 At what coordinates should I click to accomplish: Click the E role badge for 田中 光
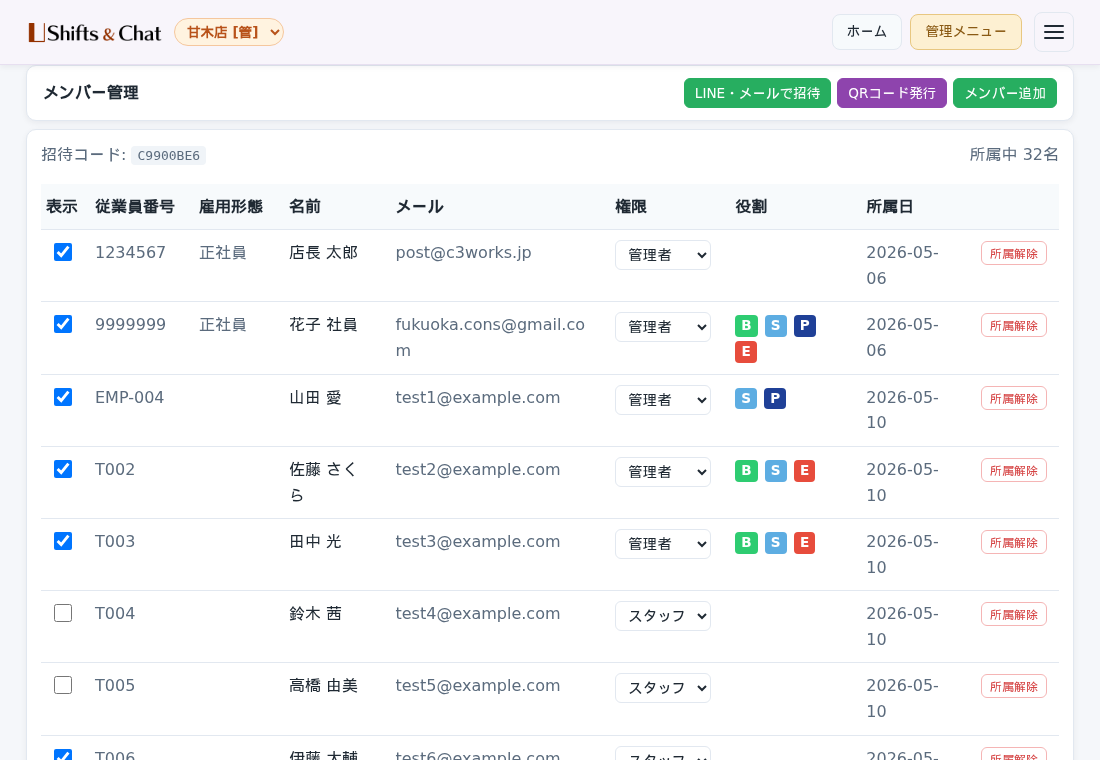[805, 542]
